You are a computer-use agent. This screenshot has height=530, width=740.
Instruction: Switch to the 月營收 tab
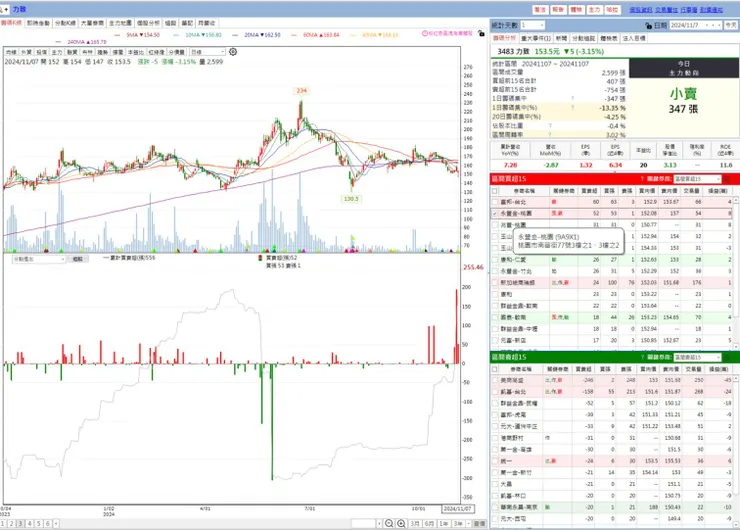point(207,23)
